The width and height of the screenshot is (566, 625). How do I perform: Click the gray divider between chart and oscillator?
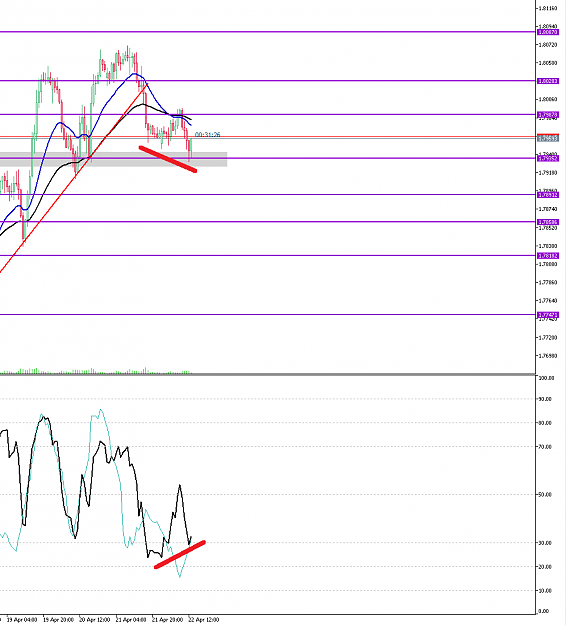pyautogui.click(x=267, y=374)
